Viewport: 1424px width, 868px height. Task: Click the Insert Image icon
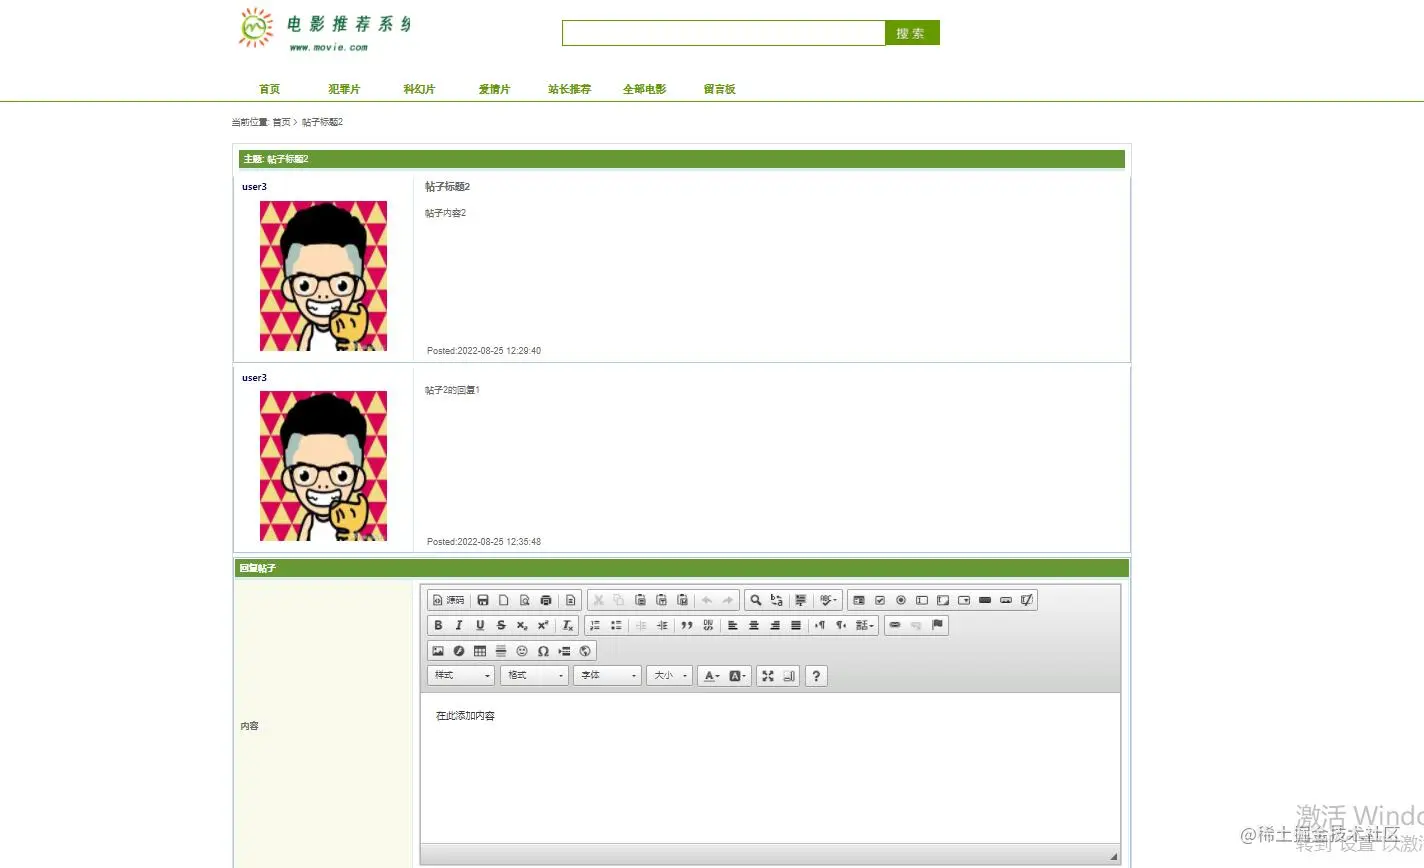pos(438,651)
